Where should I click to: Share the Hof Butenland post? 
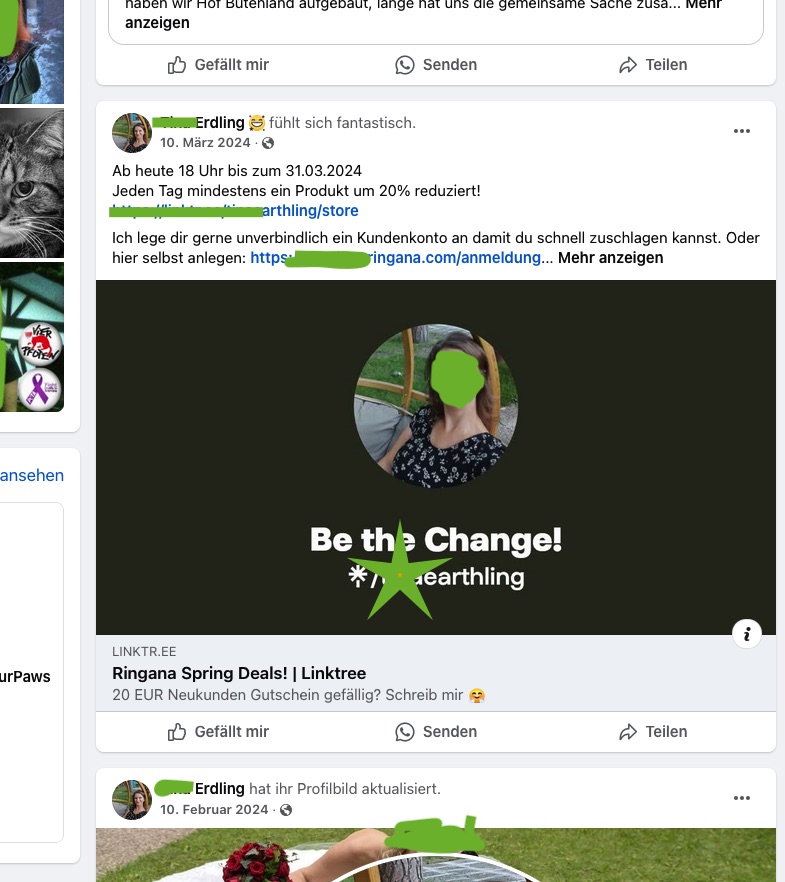[x=653, y=65]
